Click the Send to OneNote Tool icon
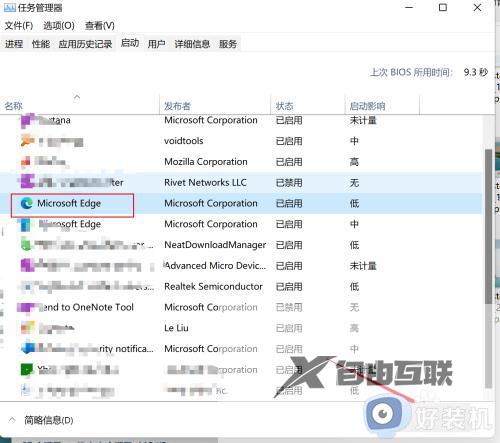Image resolution: width=500 pixels, height=443 pixels. pos(26,307)
